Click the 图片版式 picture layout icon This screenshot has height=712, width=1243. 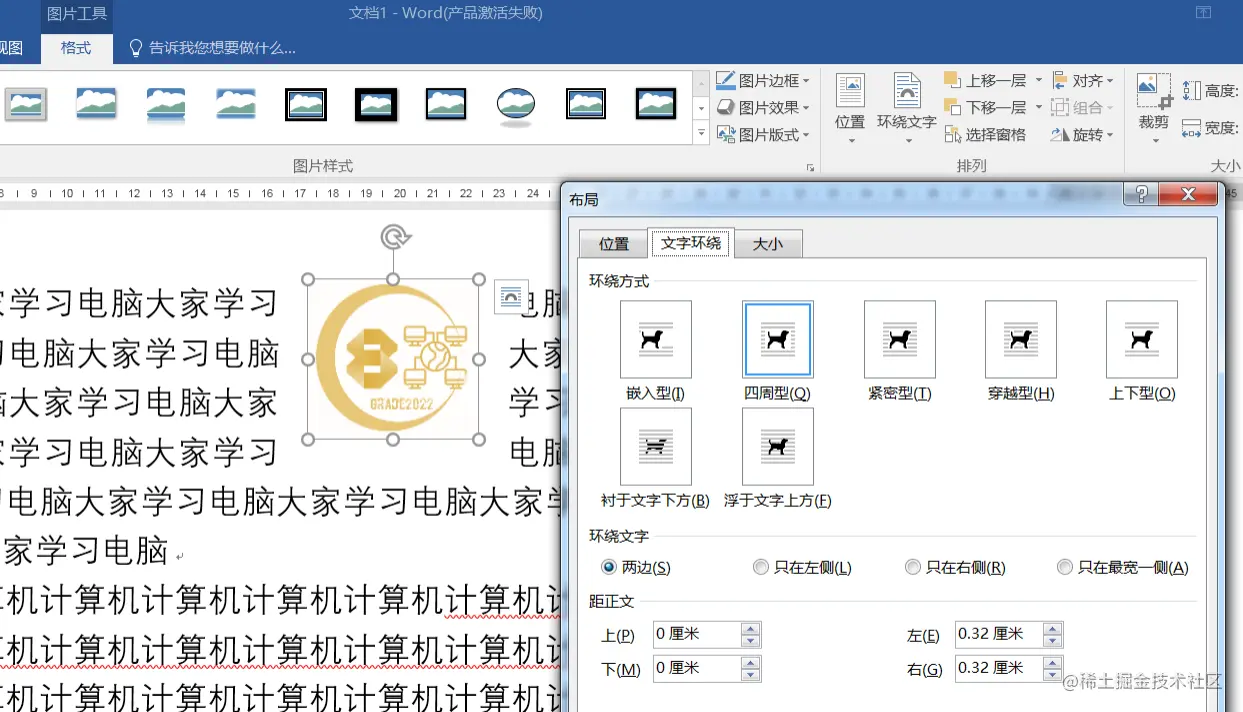pyautogui.click(x=727, y=134)
